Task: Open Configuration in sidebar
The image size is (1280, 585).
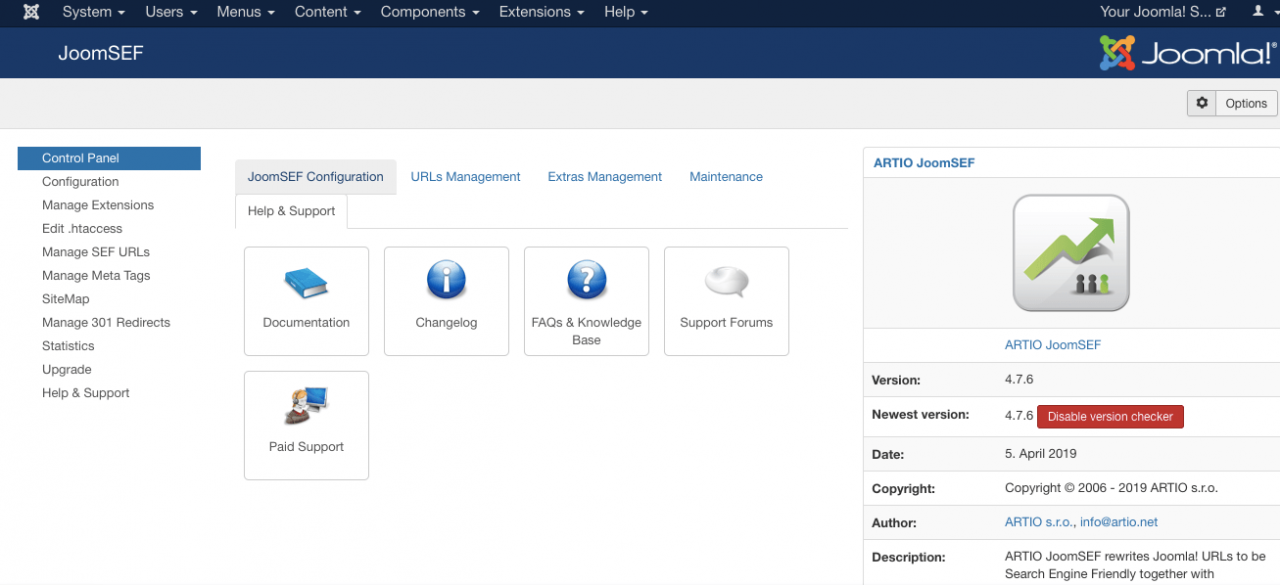Action: pyautogui.click(x=80, y=182)
